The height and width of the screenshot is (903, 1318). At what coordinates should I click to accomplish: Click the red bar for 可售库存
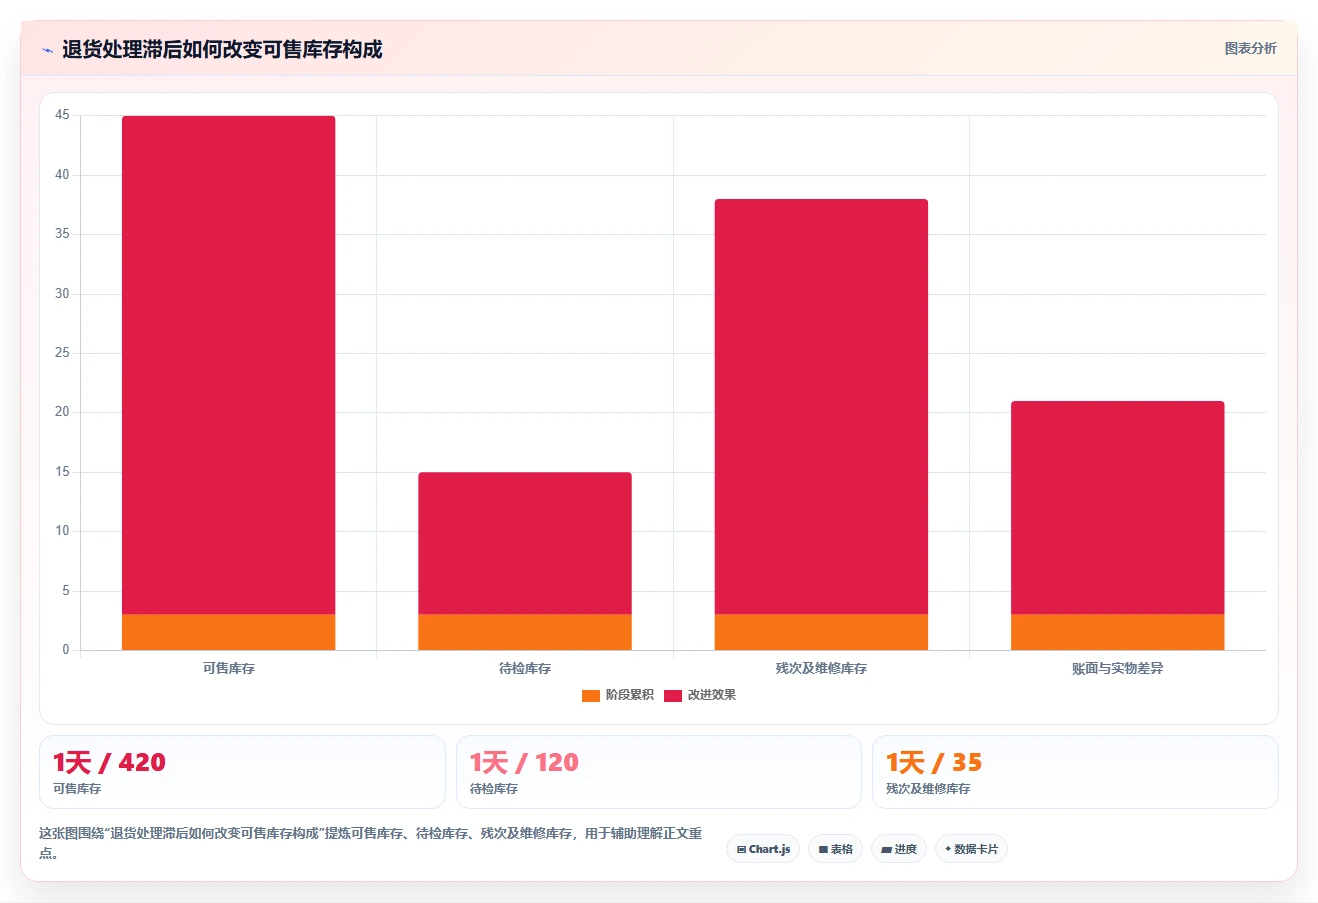tap(228, 365)
